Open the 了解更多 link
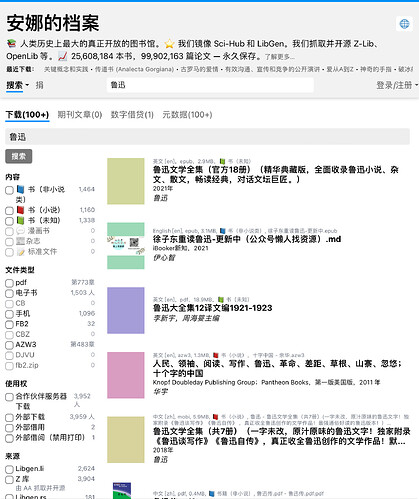The height and width of the screenshot is (499, 419). click(280, 57)
